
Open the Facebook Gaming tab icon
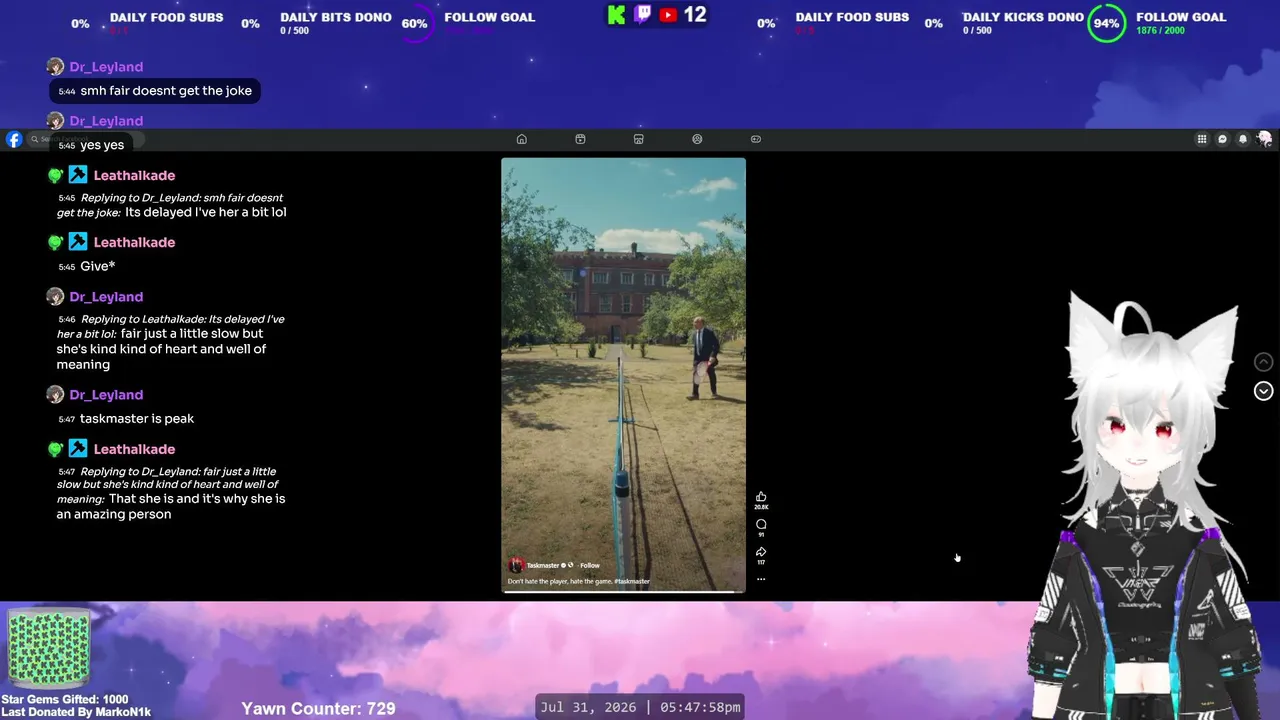pos(756,139)
